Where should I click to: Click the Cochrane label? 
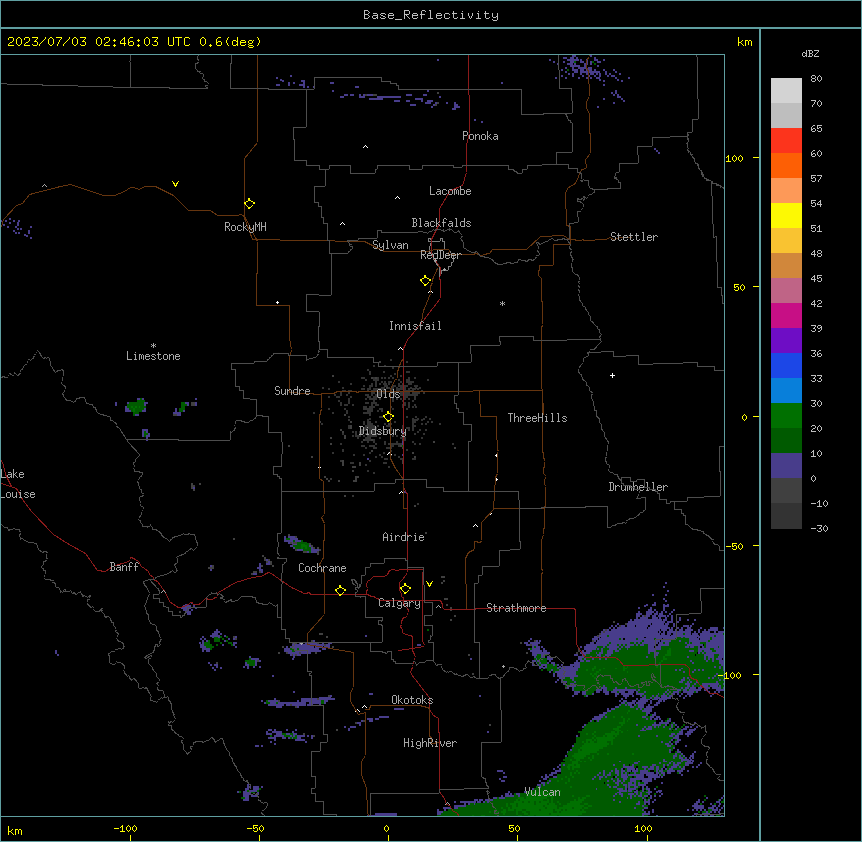pos(322,568)
